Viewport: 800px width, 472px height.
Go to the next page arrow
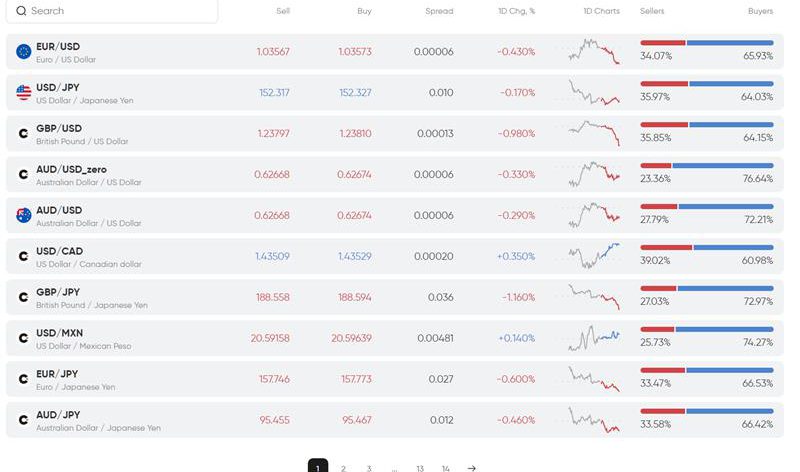(x=471, y=467)
